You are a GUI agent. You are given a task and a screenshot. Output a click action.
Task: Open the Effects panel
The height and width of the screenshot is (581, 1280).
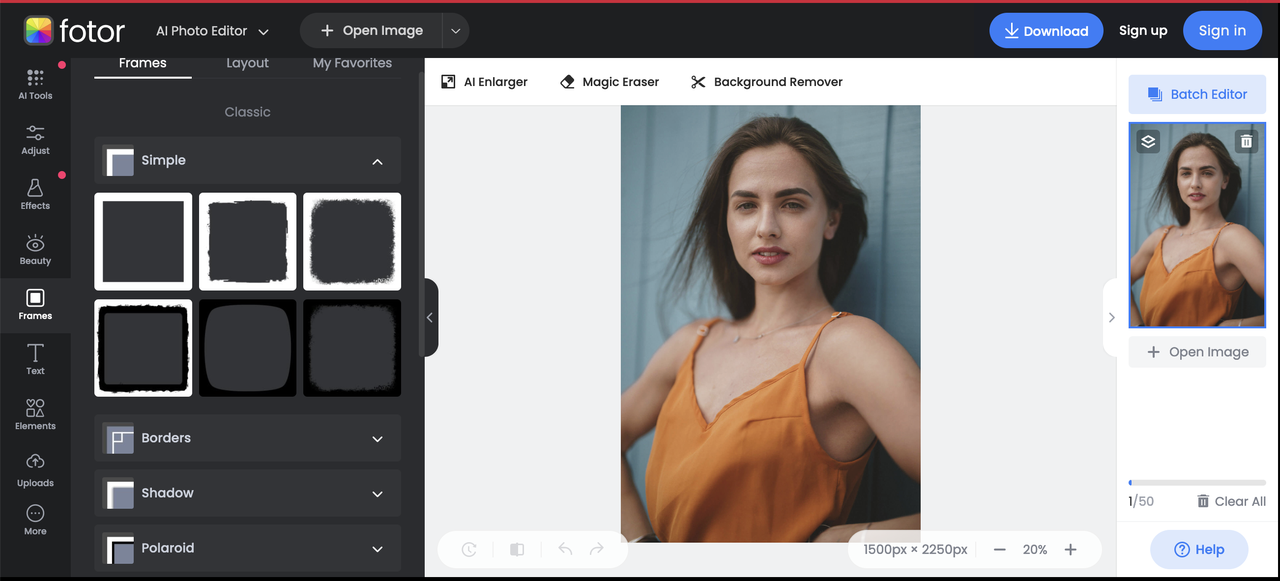click(x=35, y=194)
